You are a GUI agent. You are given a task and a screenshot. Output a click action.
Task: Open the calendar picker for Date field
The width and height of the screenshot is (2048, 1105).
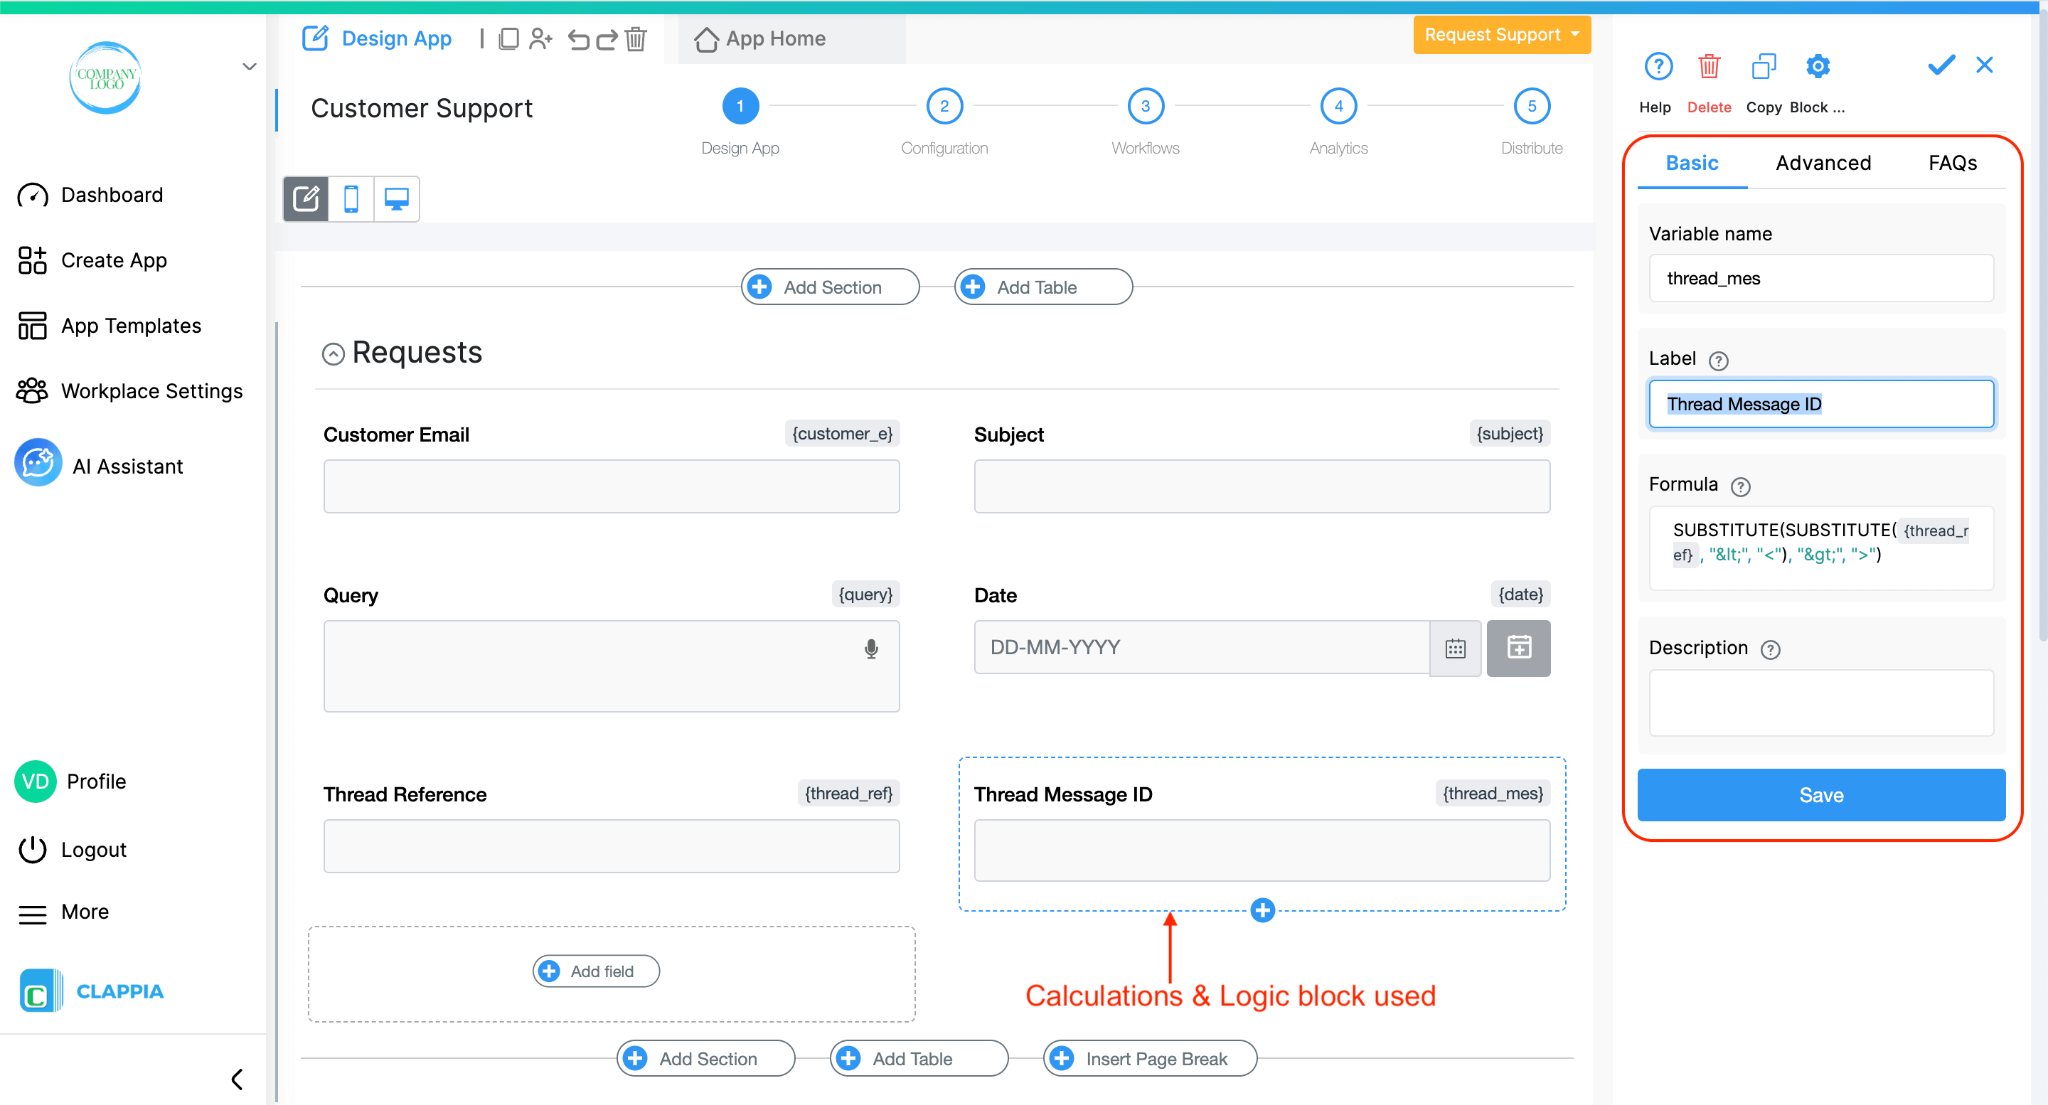tap(1455, 649)
